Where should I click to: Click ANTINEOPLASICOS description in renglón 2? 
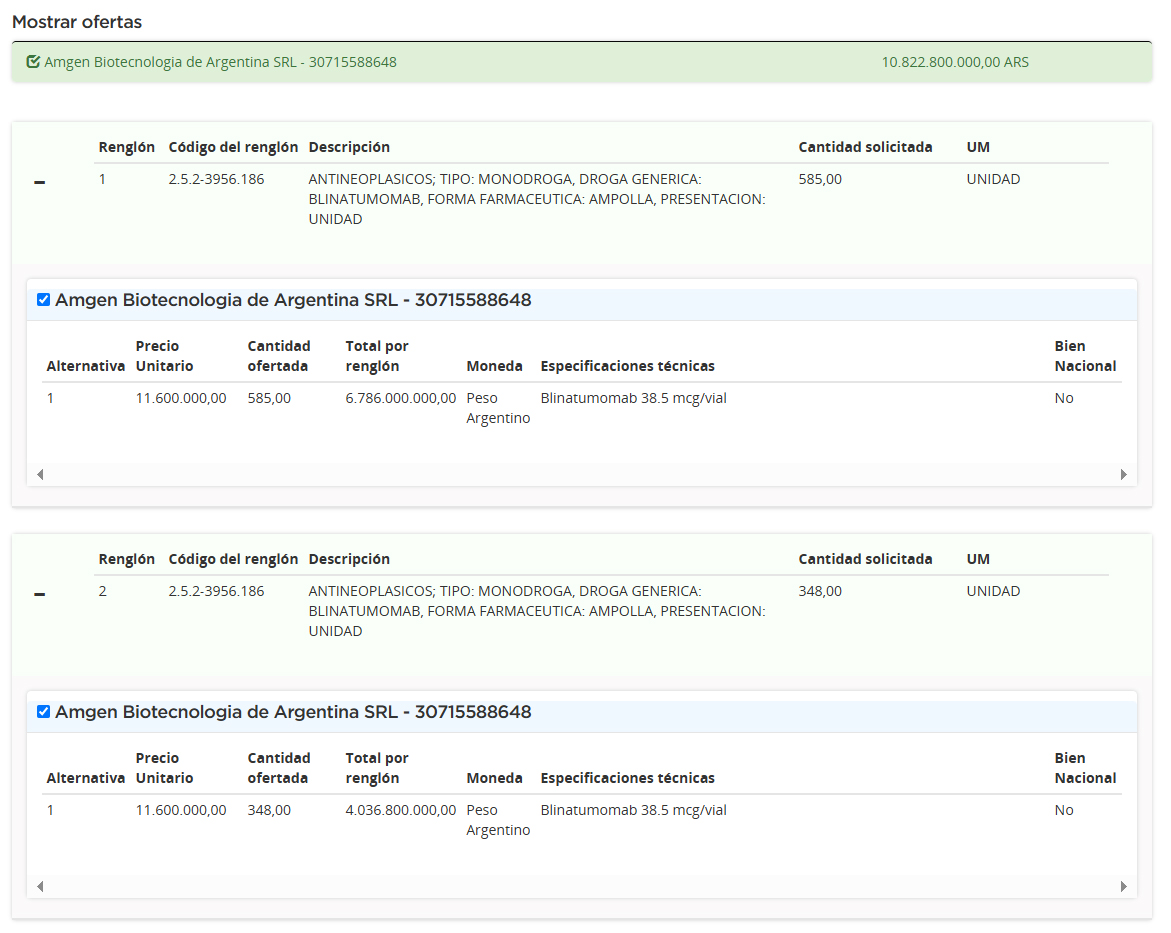pos(537,610)
